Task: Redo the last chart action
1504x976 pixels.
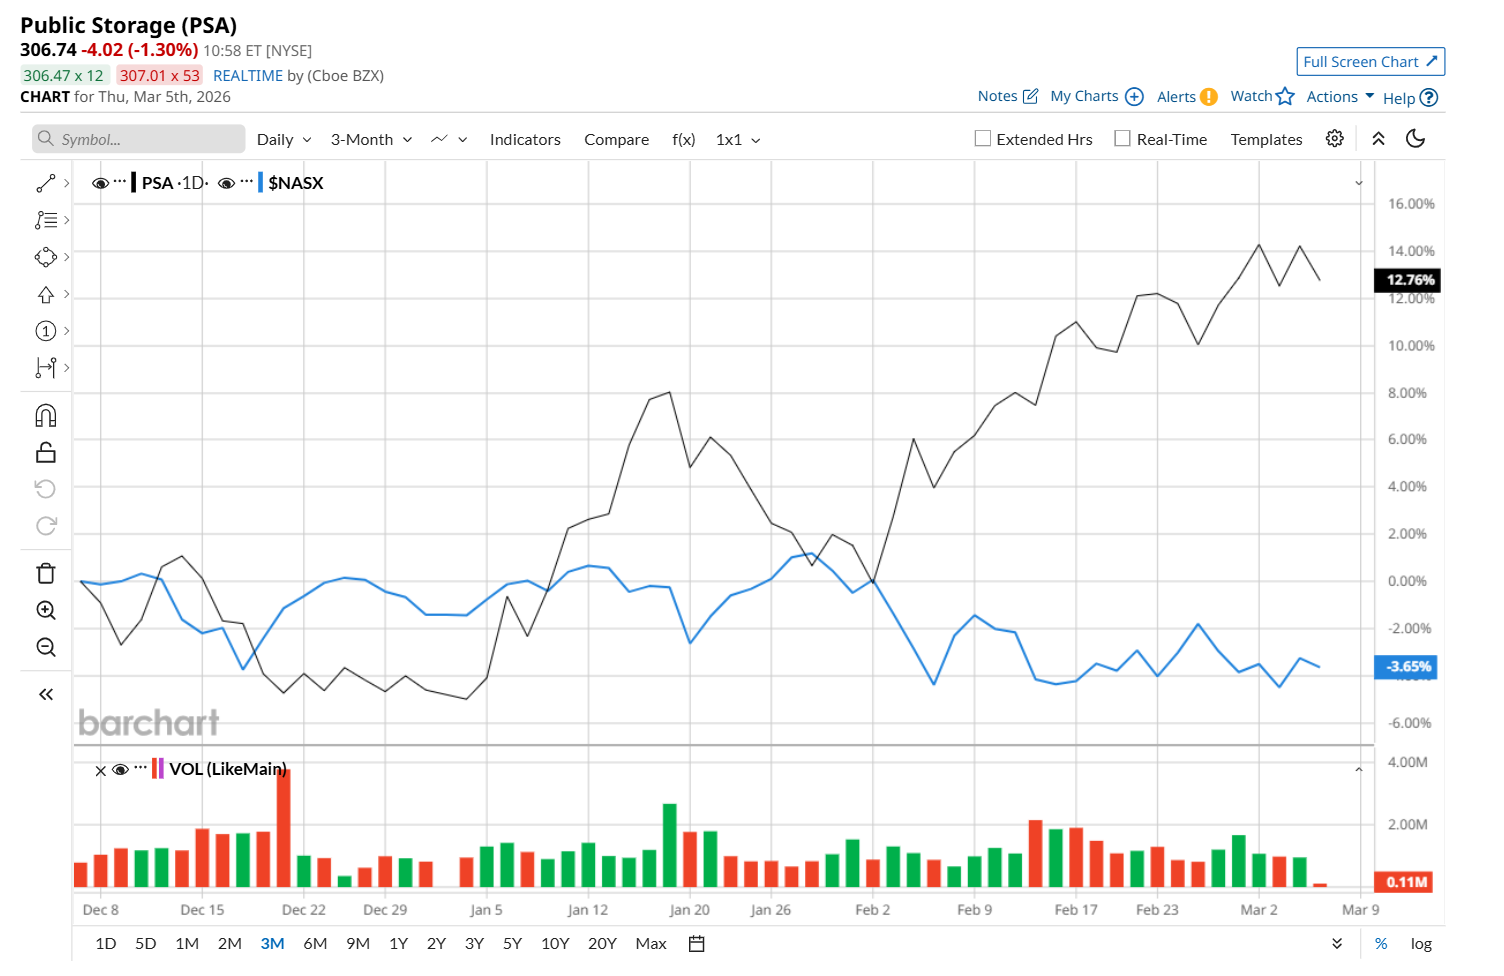Action: (x=46, y=526)
